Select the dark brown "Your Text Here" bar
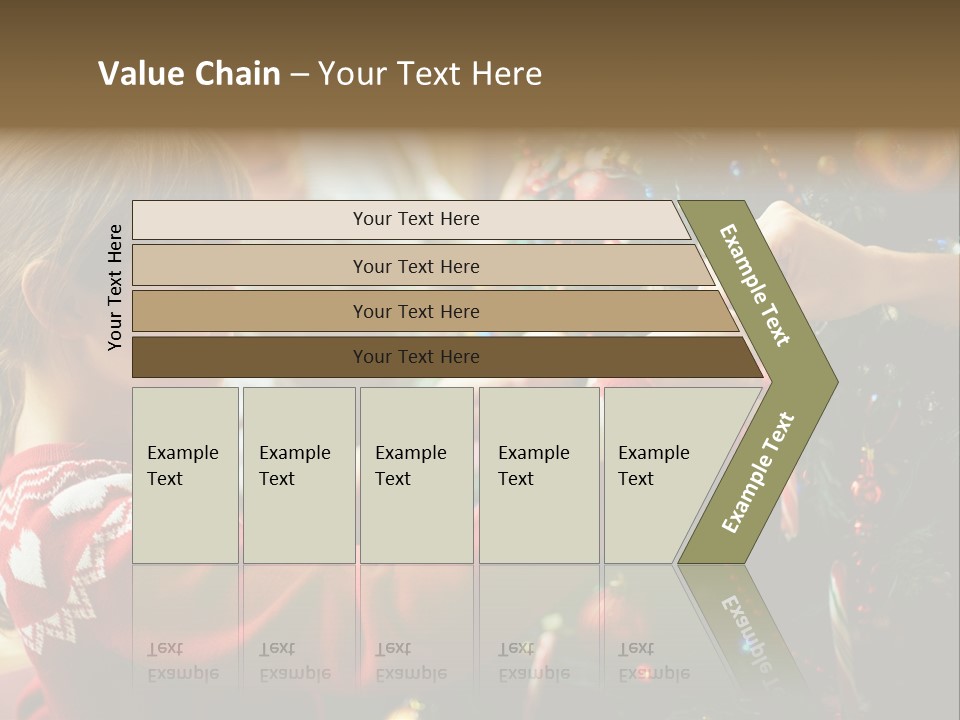The width and height of the screenshot is (960, 720). click(x=415, y=356)
